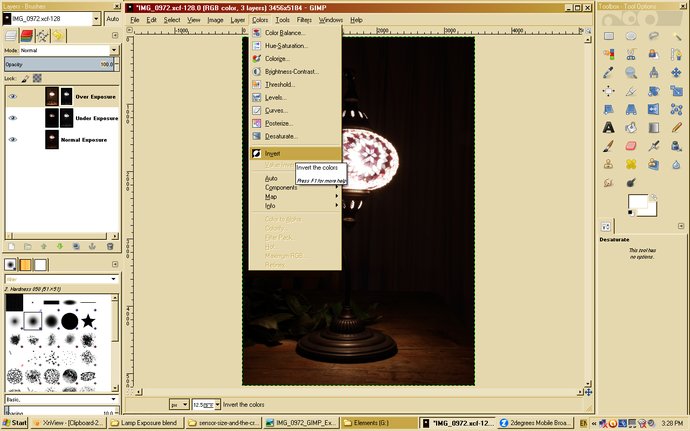Screen dimensions: 690x431
Task: Select the Zoom magnifier tool
Action: (631, 72)
